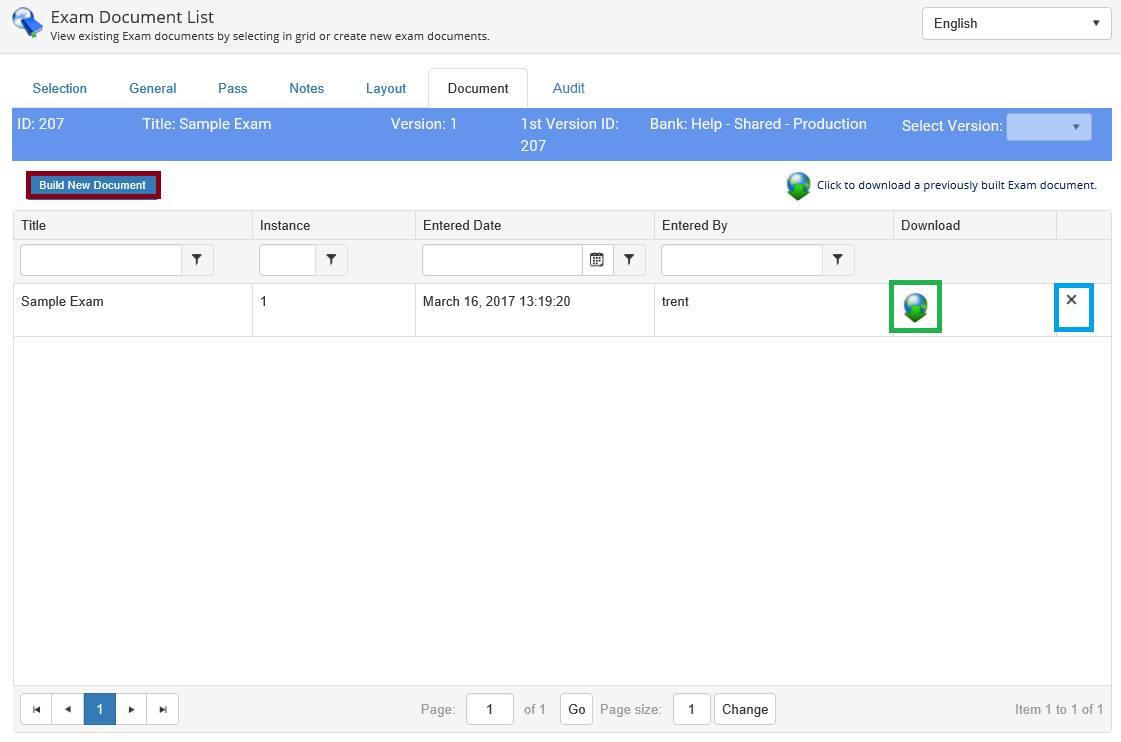Click the Go page button
This screenshot has height=742, width=1121.
point(576,709)
